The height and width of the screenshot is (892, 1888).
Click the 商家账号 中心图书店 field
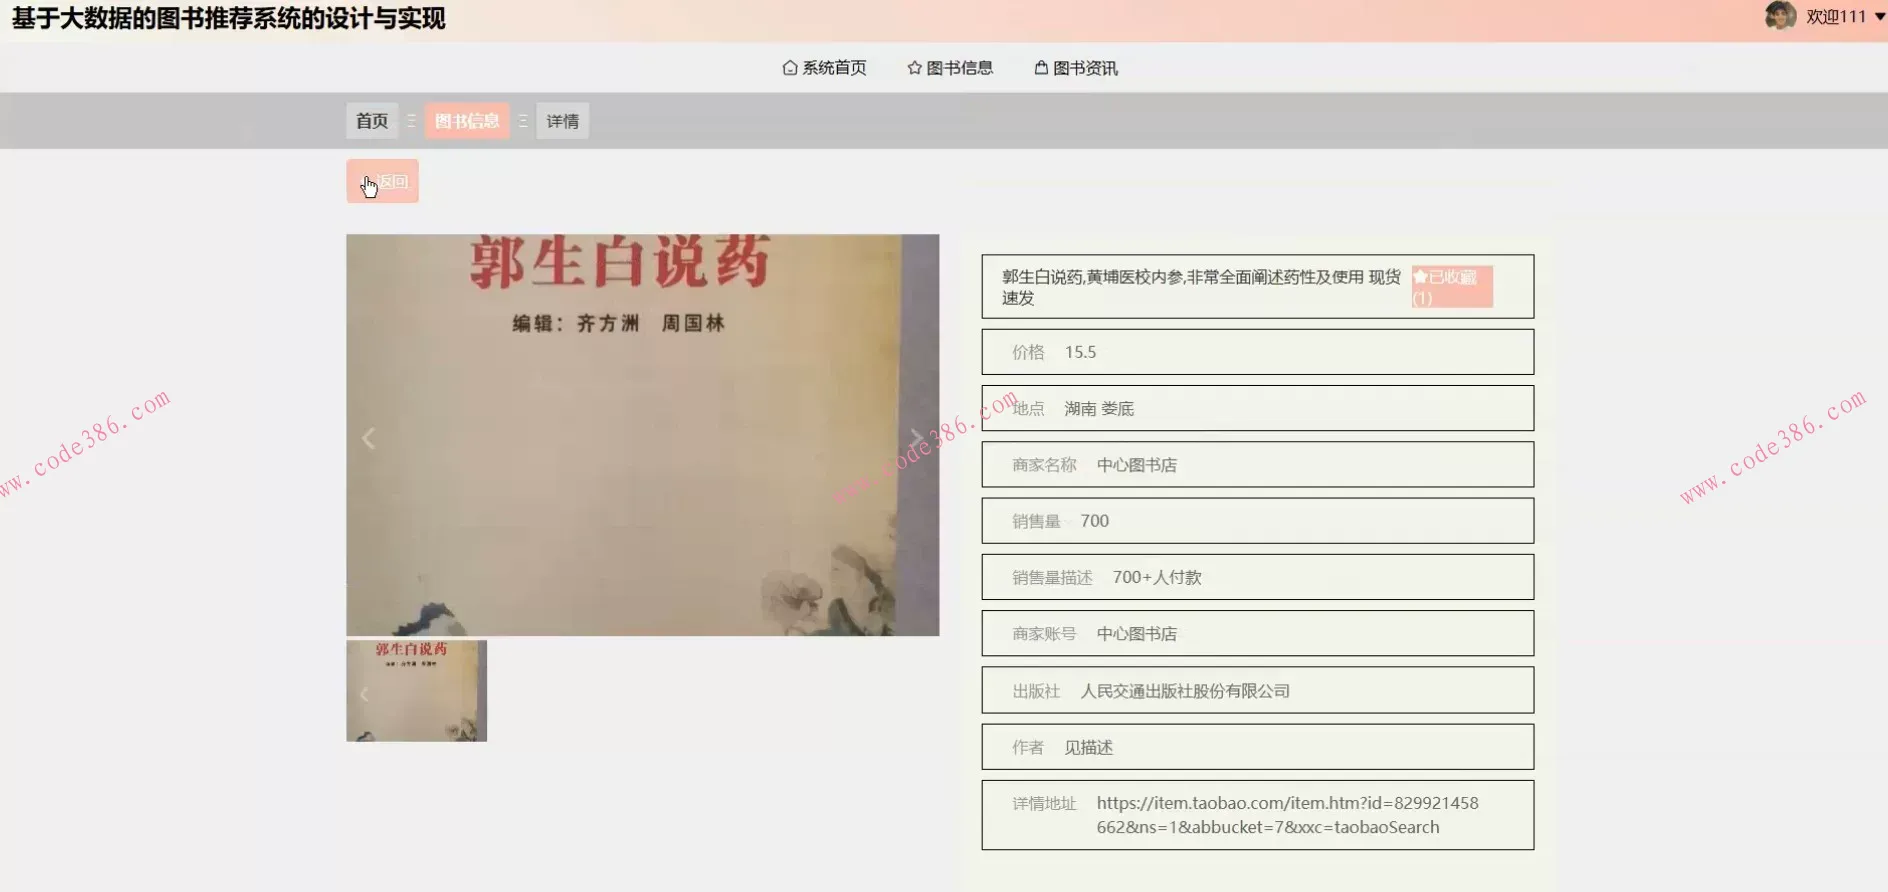tap(1257, 634)
